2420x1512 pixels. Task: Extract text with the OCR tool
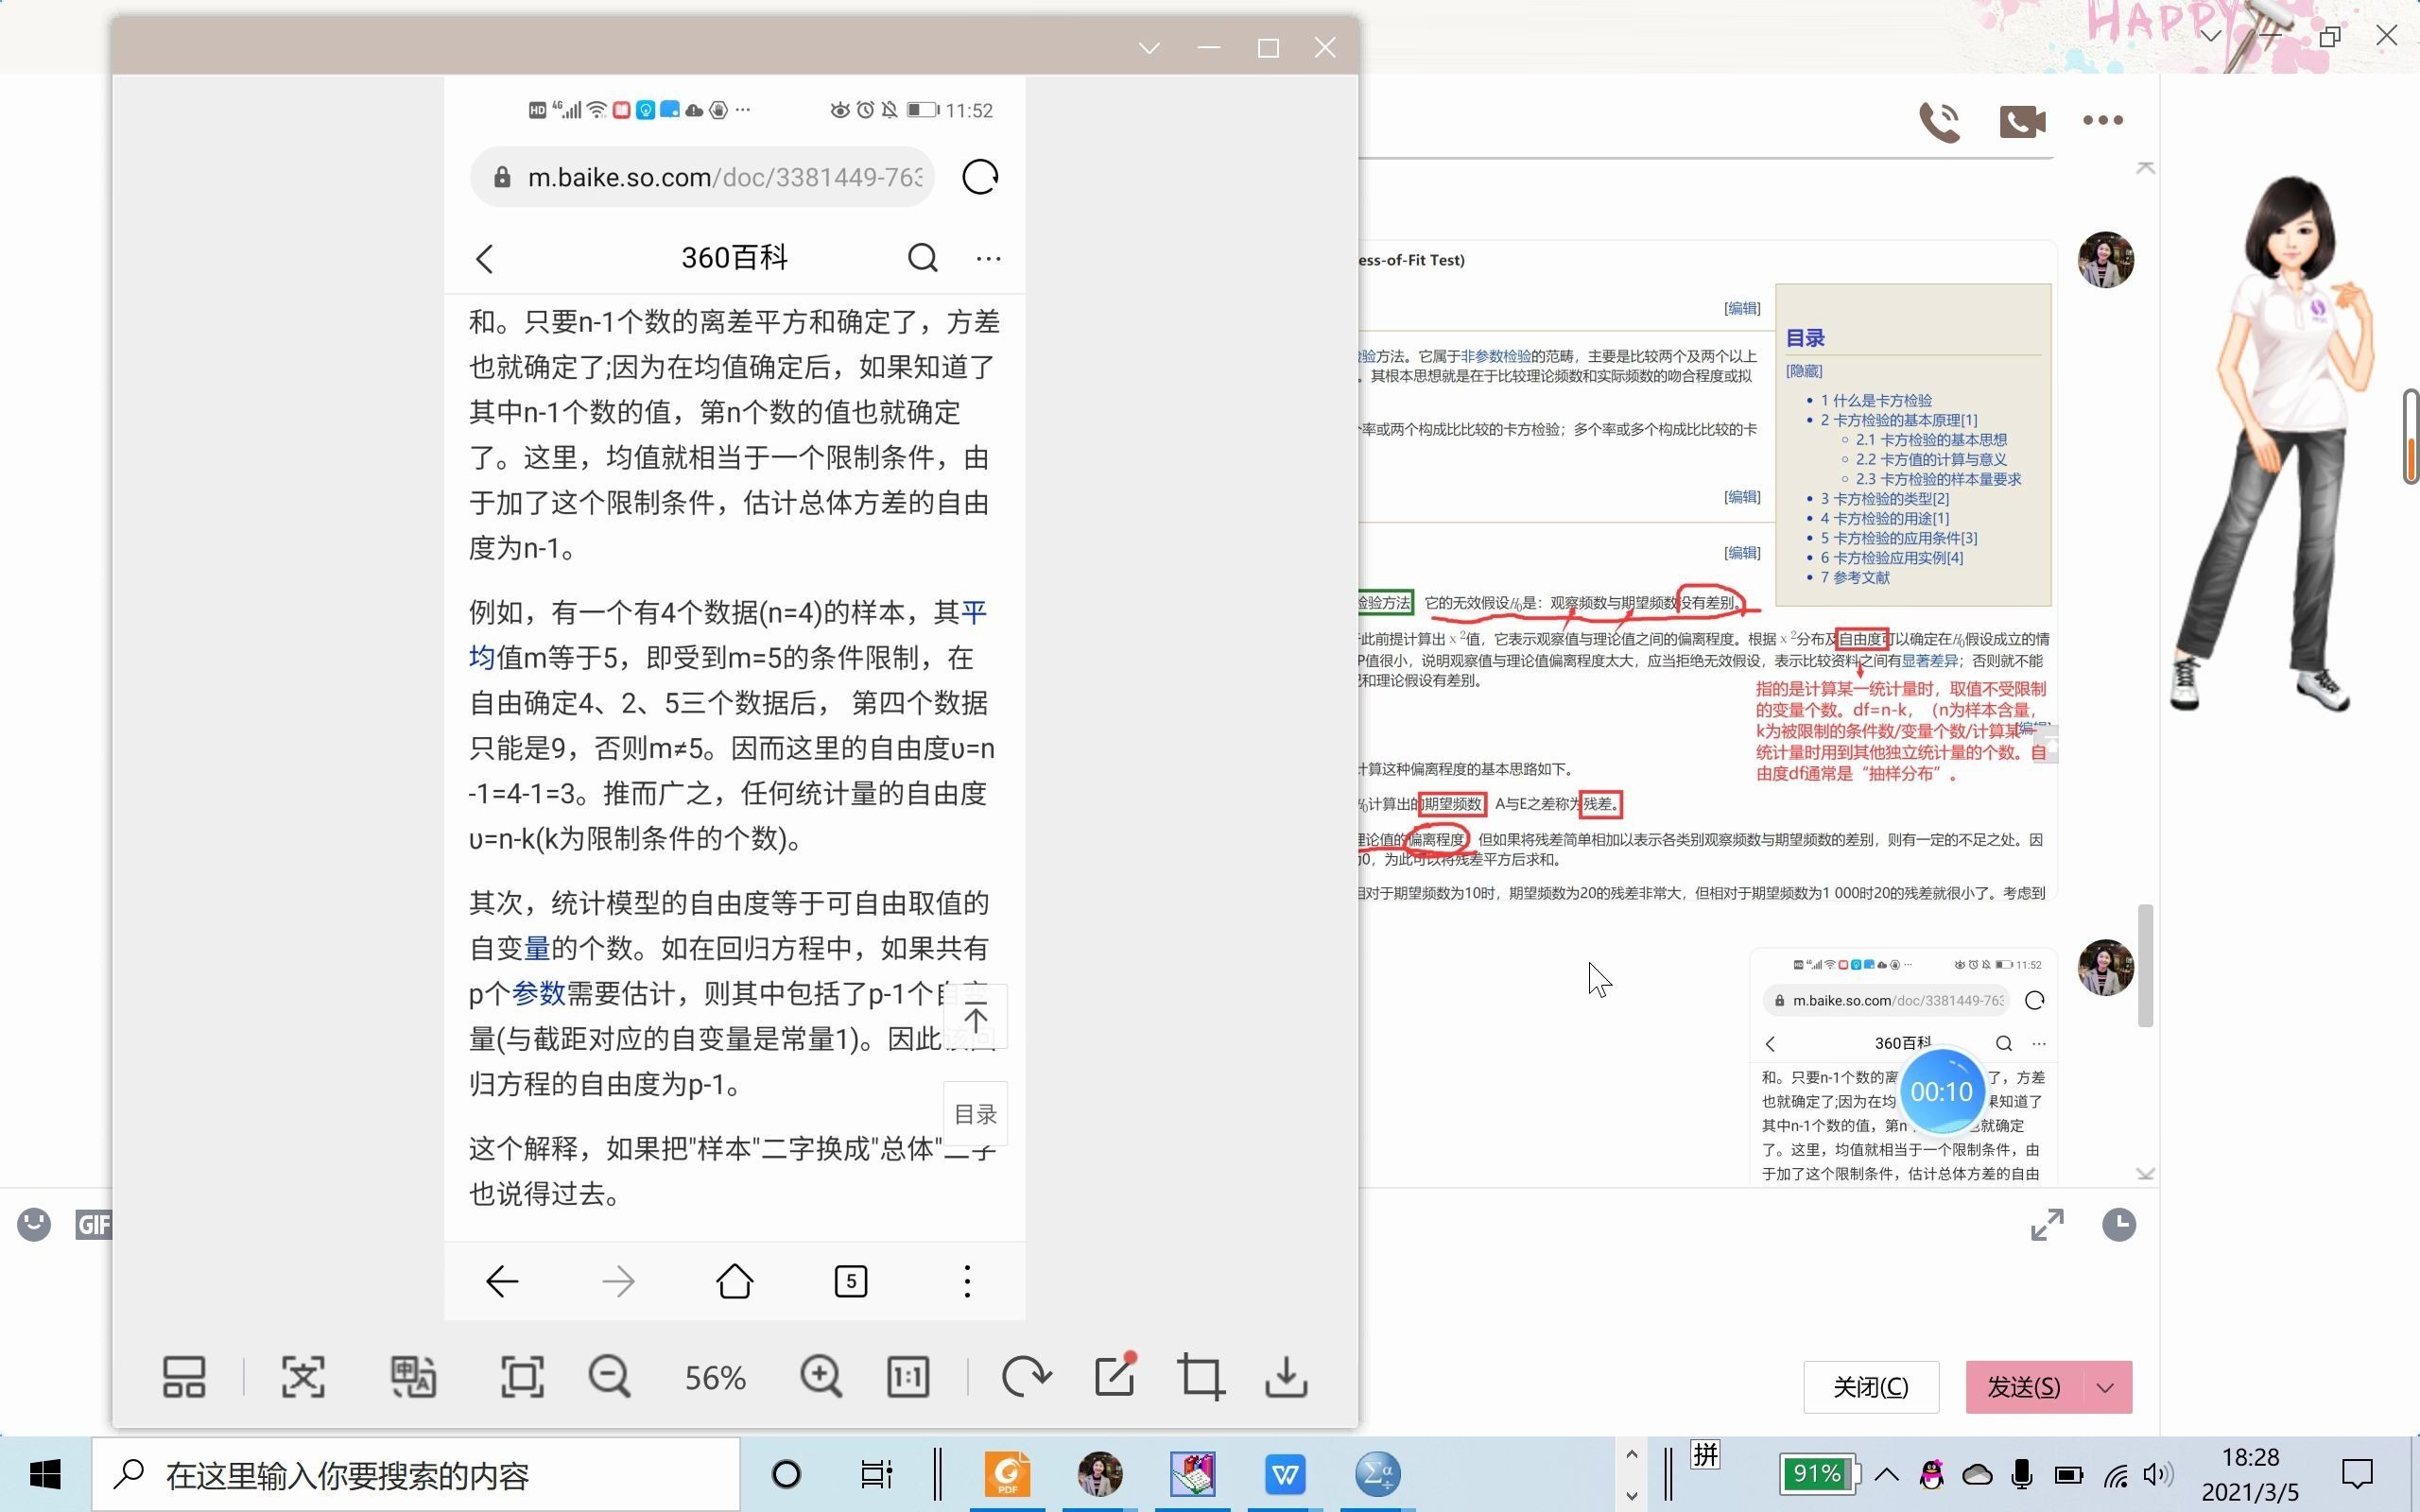[302, 1376]
